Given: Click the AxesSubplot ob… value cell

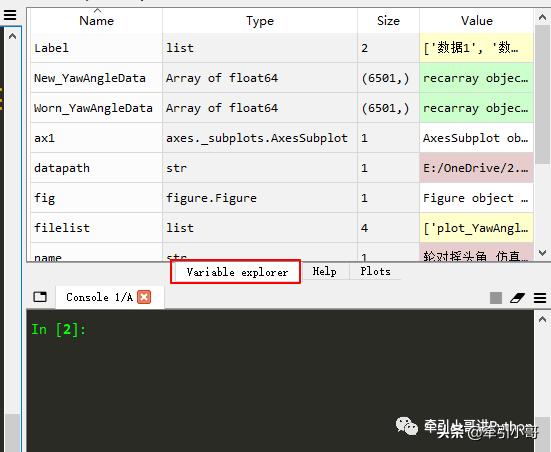Looking at the screenshot, I should pos(476,138).
